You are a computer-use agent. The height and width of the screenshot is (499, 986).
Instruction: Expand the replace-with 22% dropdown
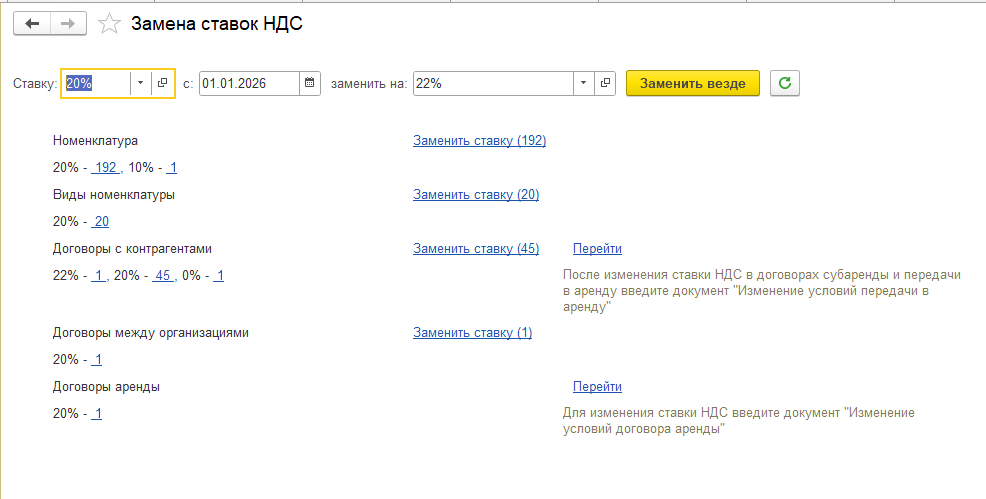[x=583, y=84]
